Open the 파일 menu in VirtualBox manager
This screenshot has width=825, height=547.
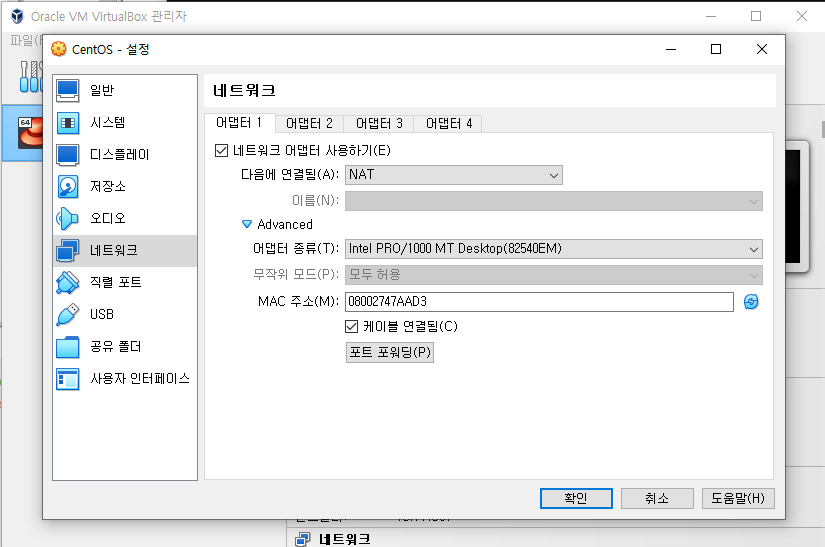tap(24, 40)
